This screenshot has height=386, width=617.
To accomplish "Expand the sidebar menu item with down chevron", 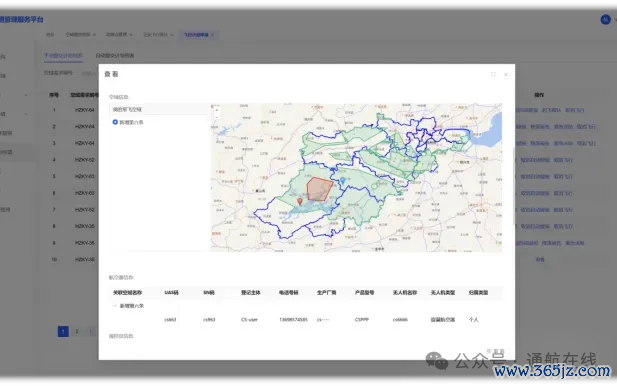I will point(26,95).
